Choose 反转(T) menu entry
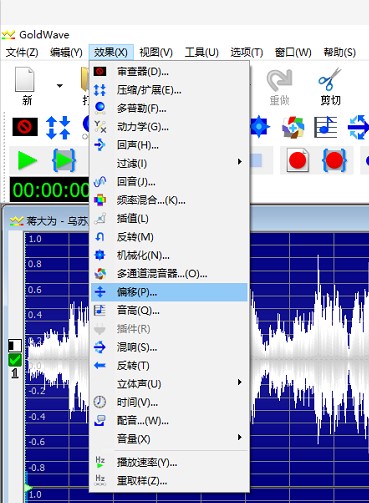The image size is (369, 503). pos(169,366)
